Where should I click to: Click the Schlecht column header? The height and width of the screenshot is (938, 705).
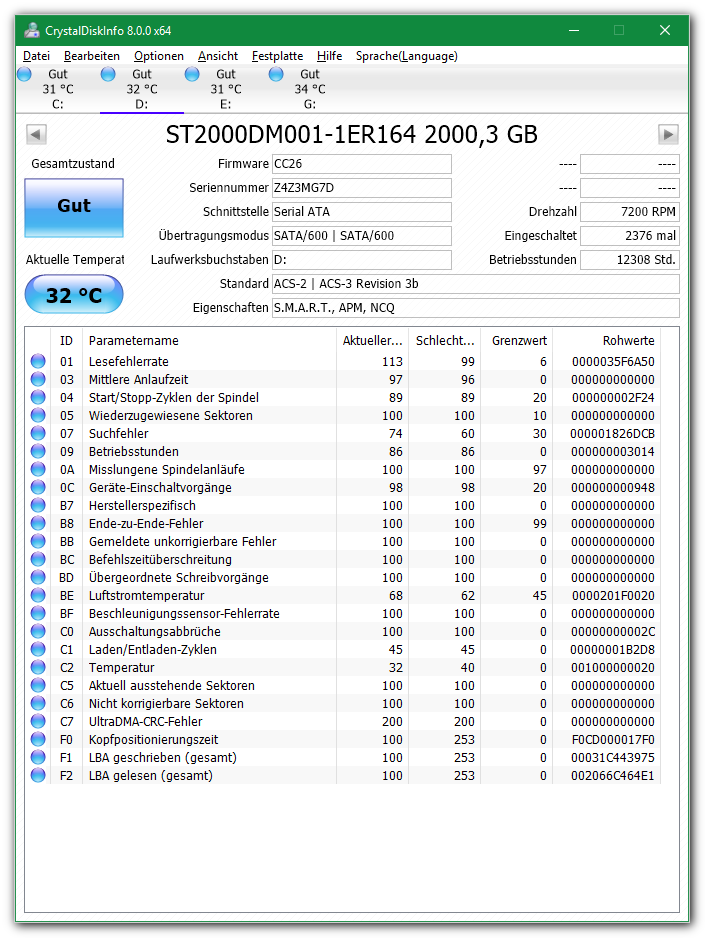[x=445, y=340]
